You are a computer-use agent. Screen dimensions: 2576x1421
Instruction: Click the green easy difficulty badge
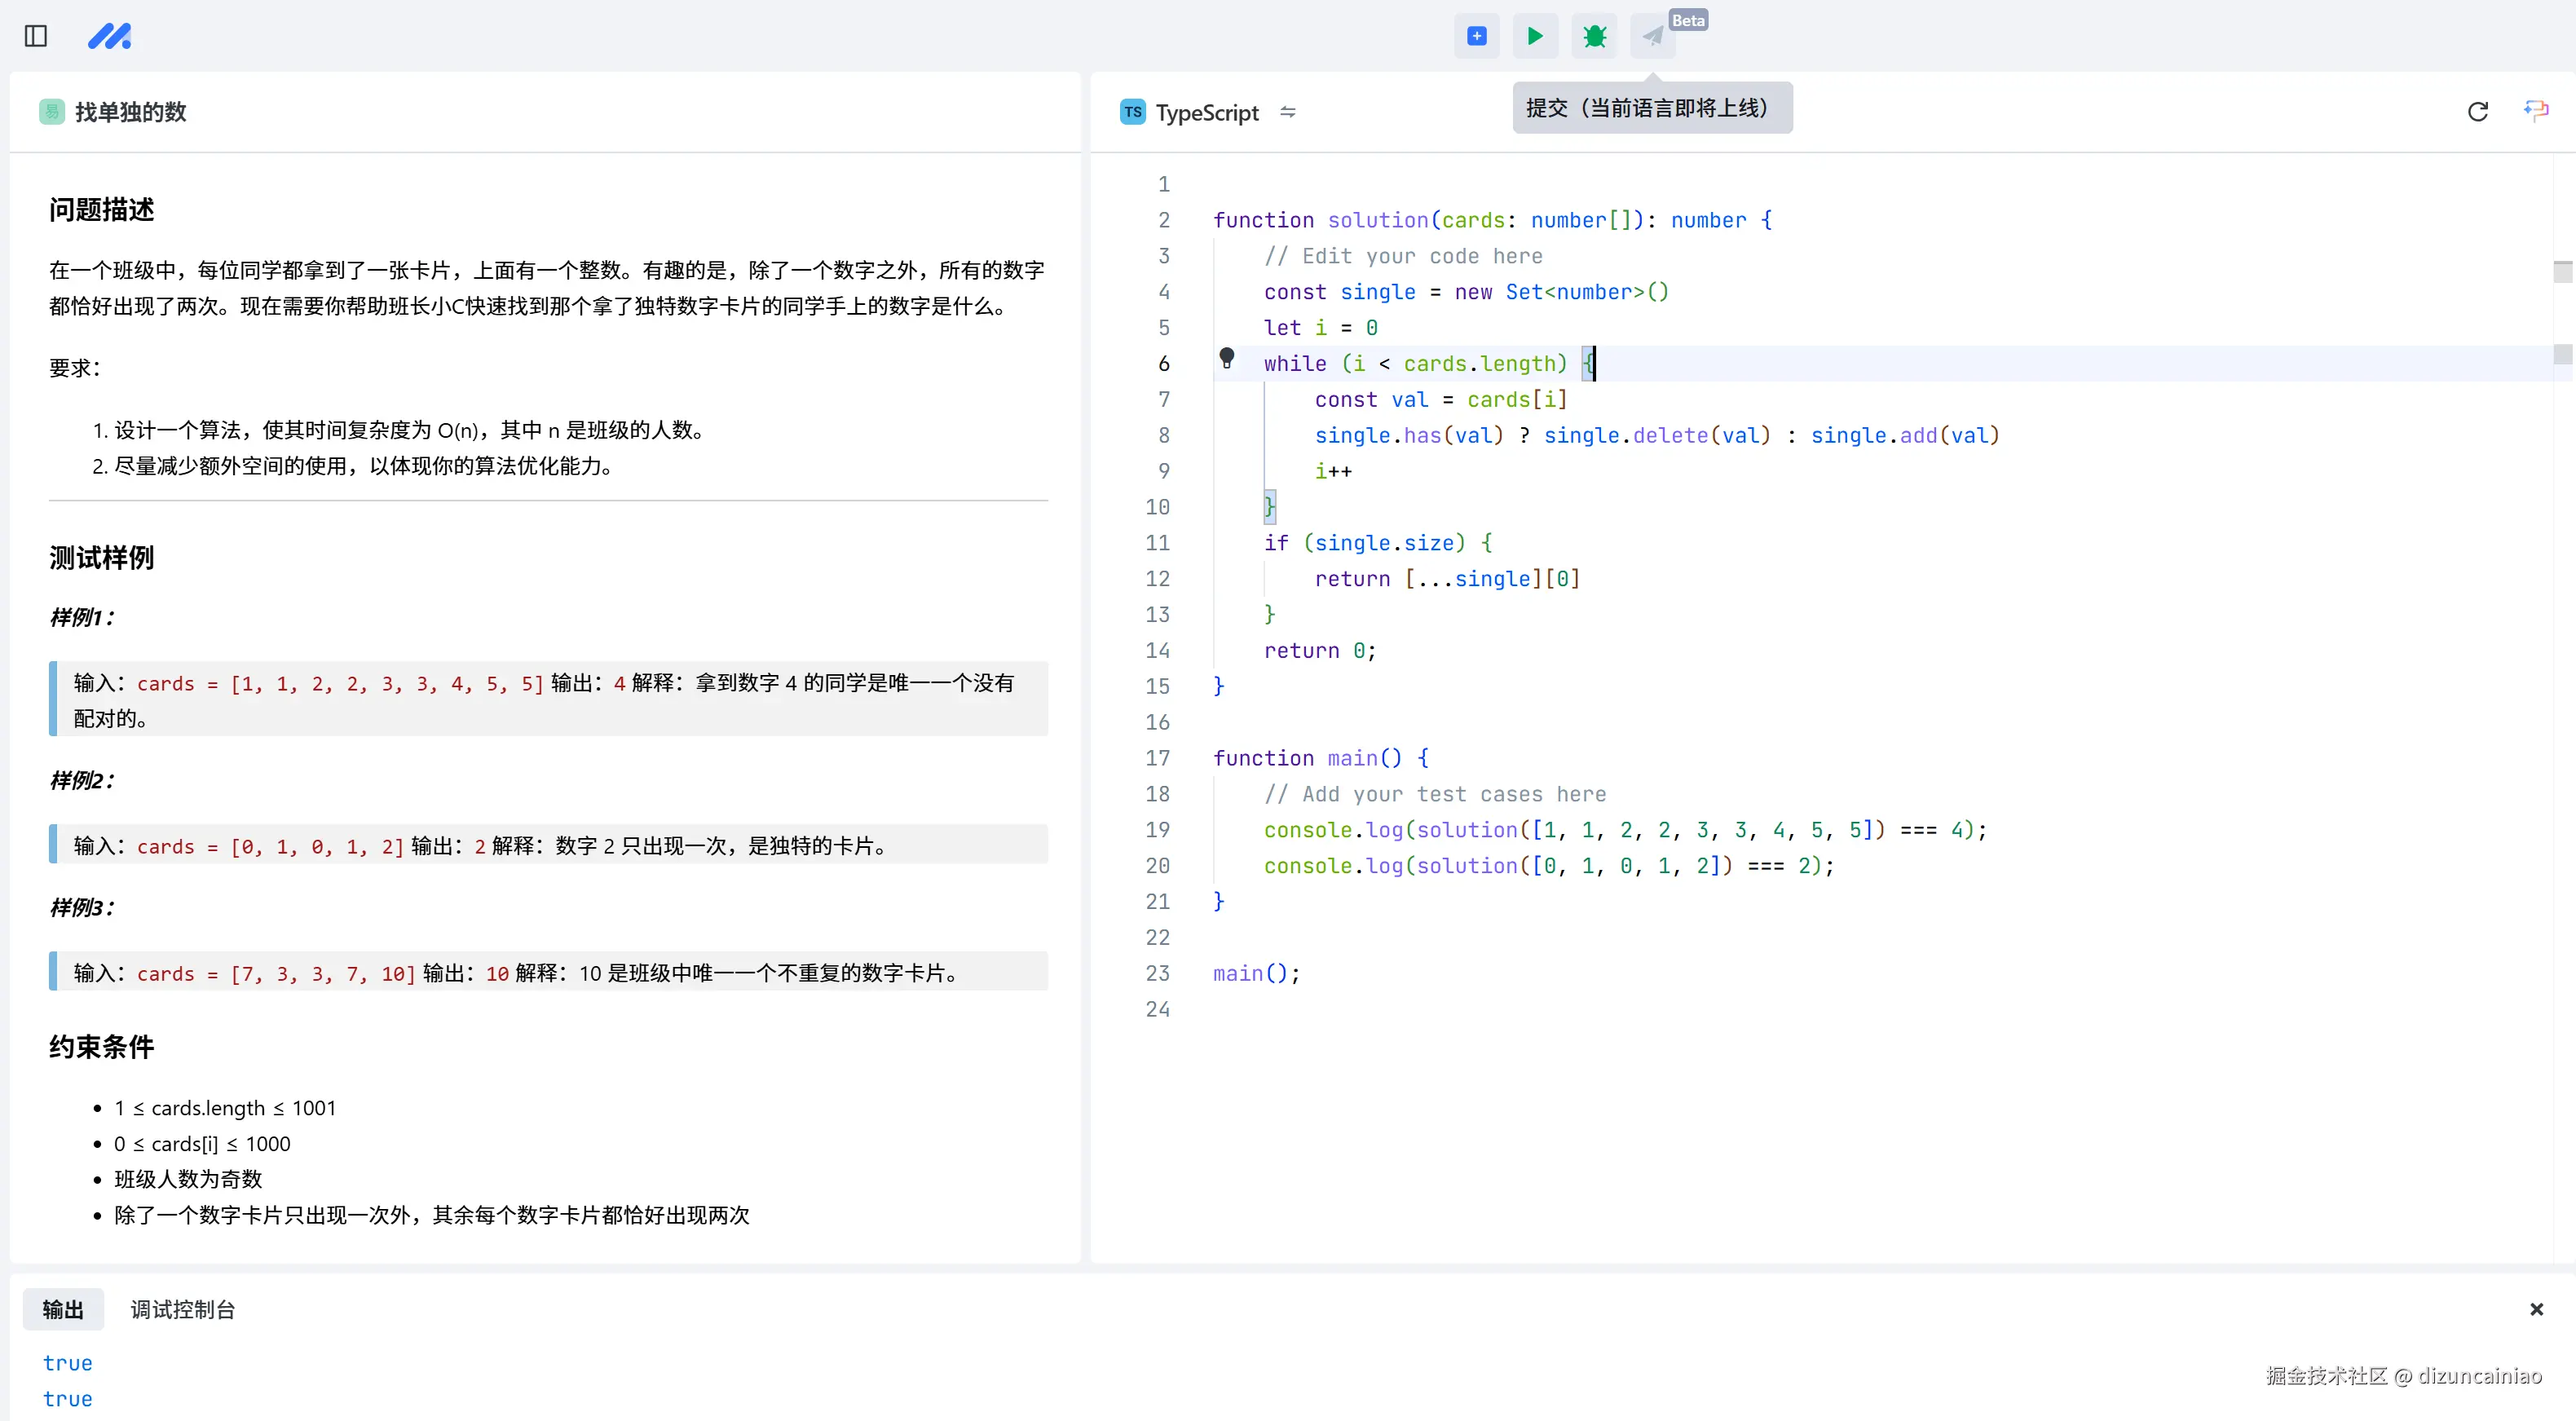pyautogui.click(x=52, y=112)
